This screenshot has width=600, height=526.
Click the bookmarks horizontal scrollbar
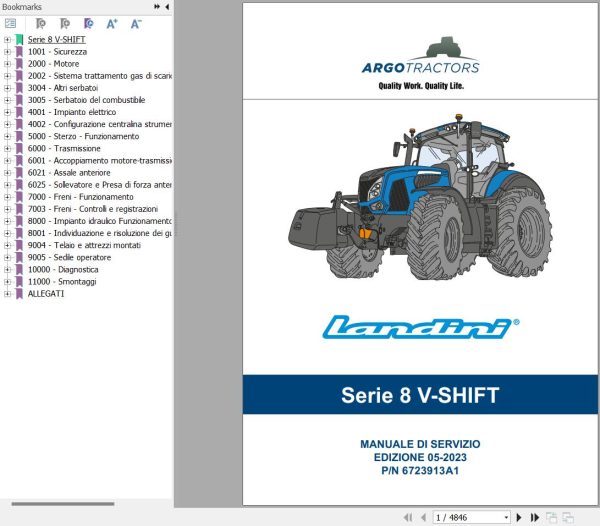(63, 504)
